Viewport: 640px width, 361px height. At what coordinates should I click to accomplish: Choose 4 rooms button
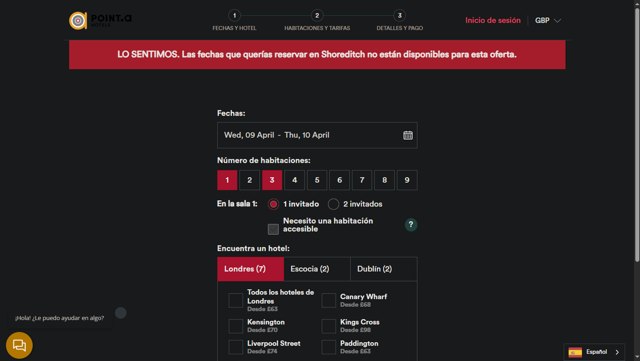pyautogui.click(x=295, y=180)
